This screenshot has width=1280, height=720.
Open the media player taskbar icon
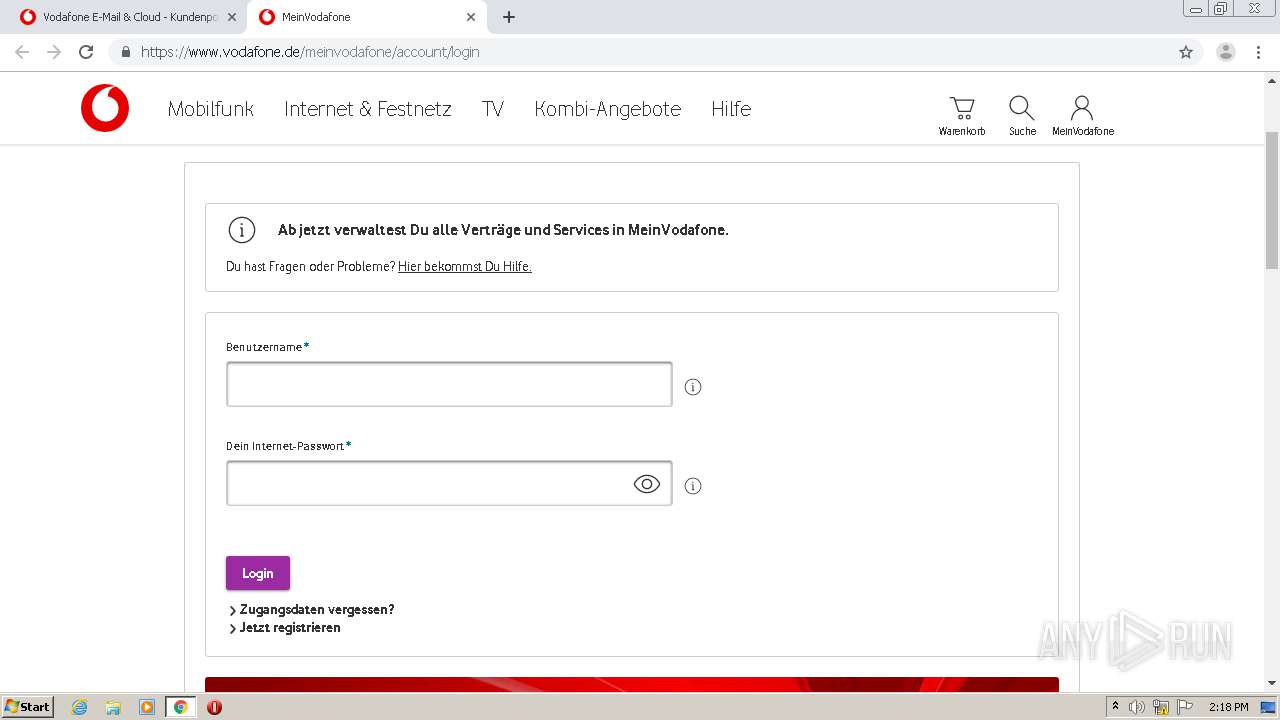(147, 707)
